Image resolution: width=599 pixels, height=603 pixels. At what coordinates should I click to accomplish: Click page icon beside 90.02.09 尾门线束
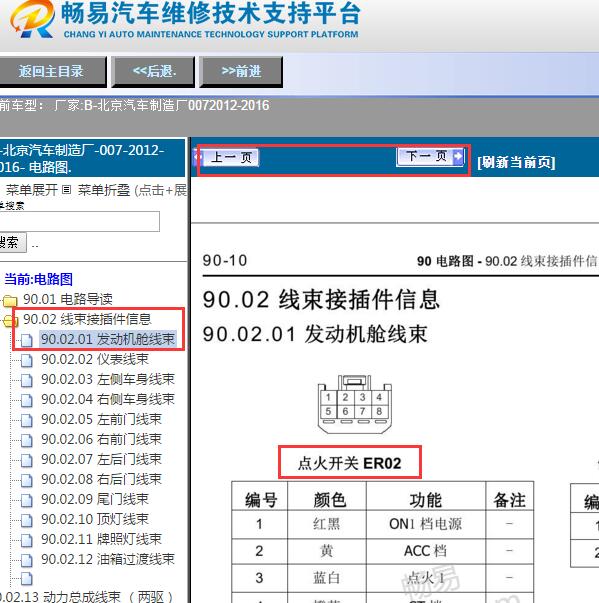coord(27,500)
